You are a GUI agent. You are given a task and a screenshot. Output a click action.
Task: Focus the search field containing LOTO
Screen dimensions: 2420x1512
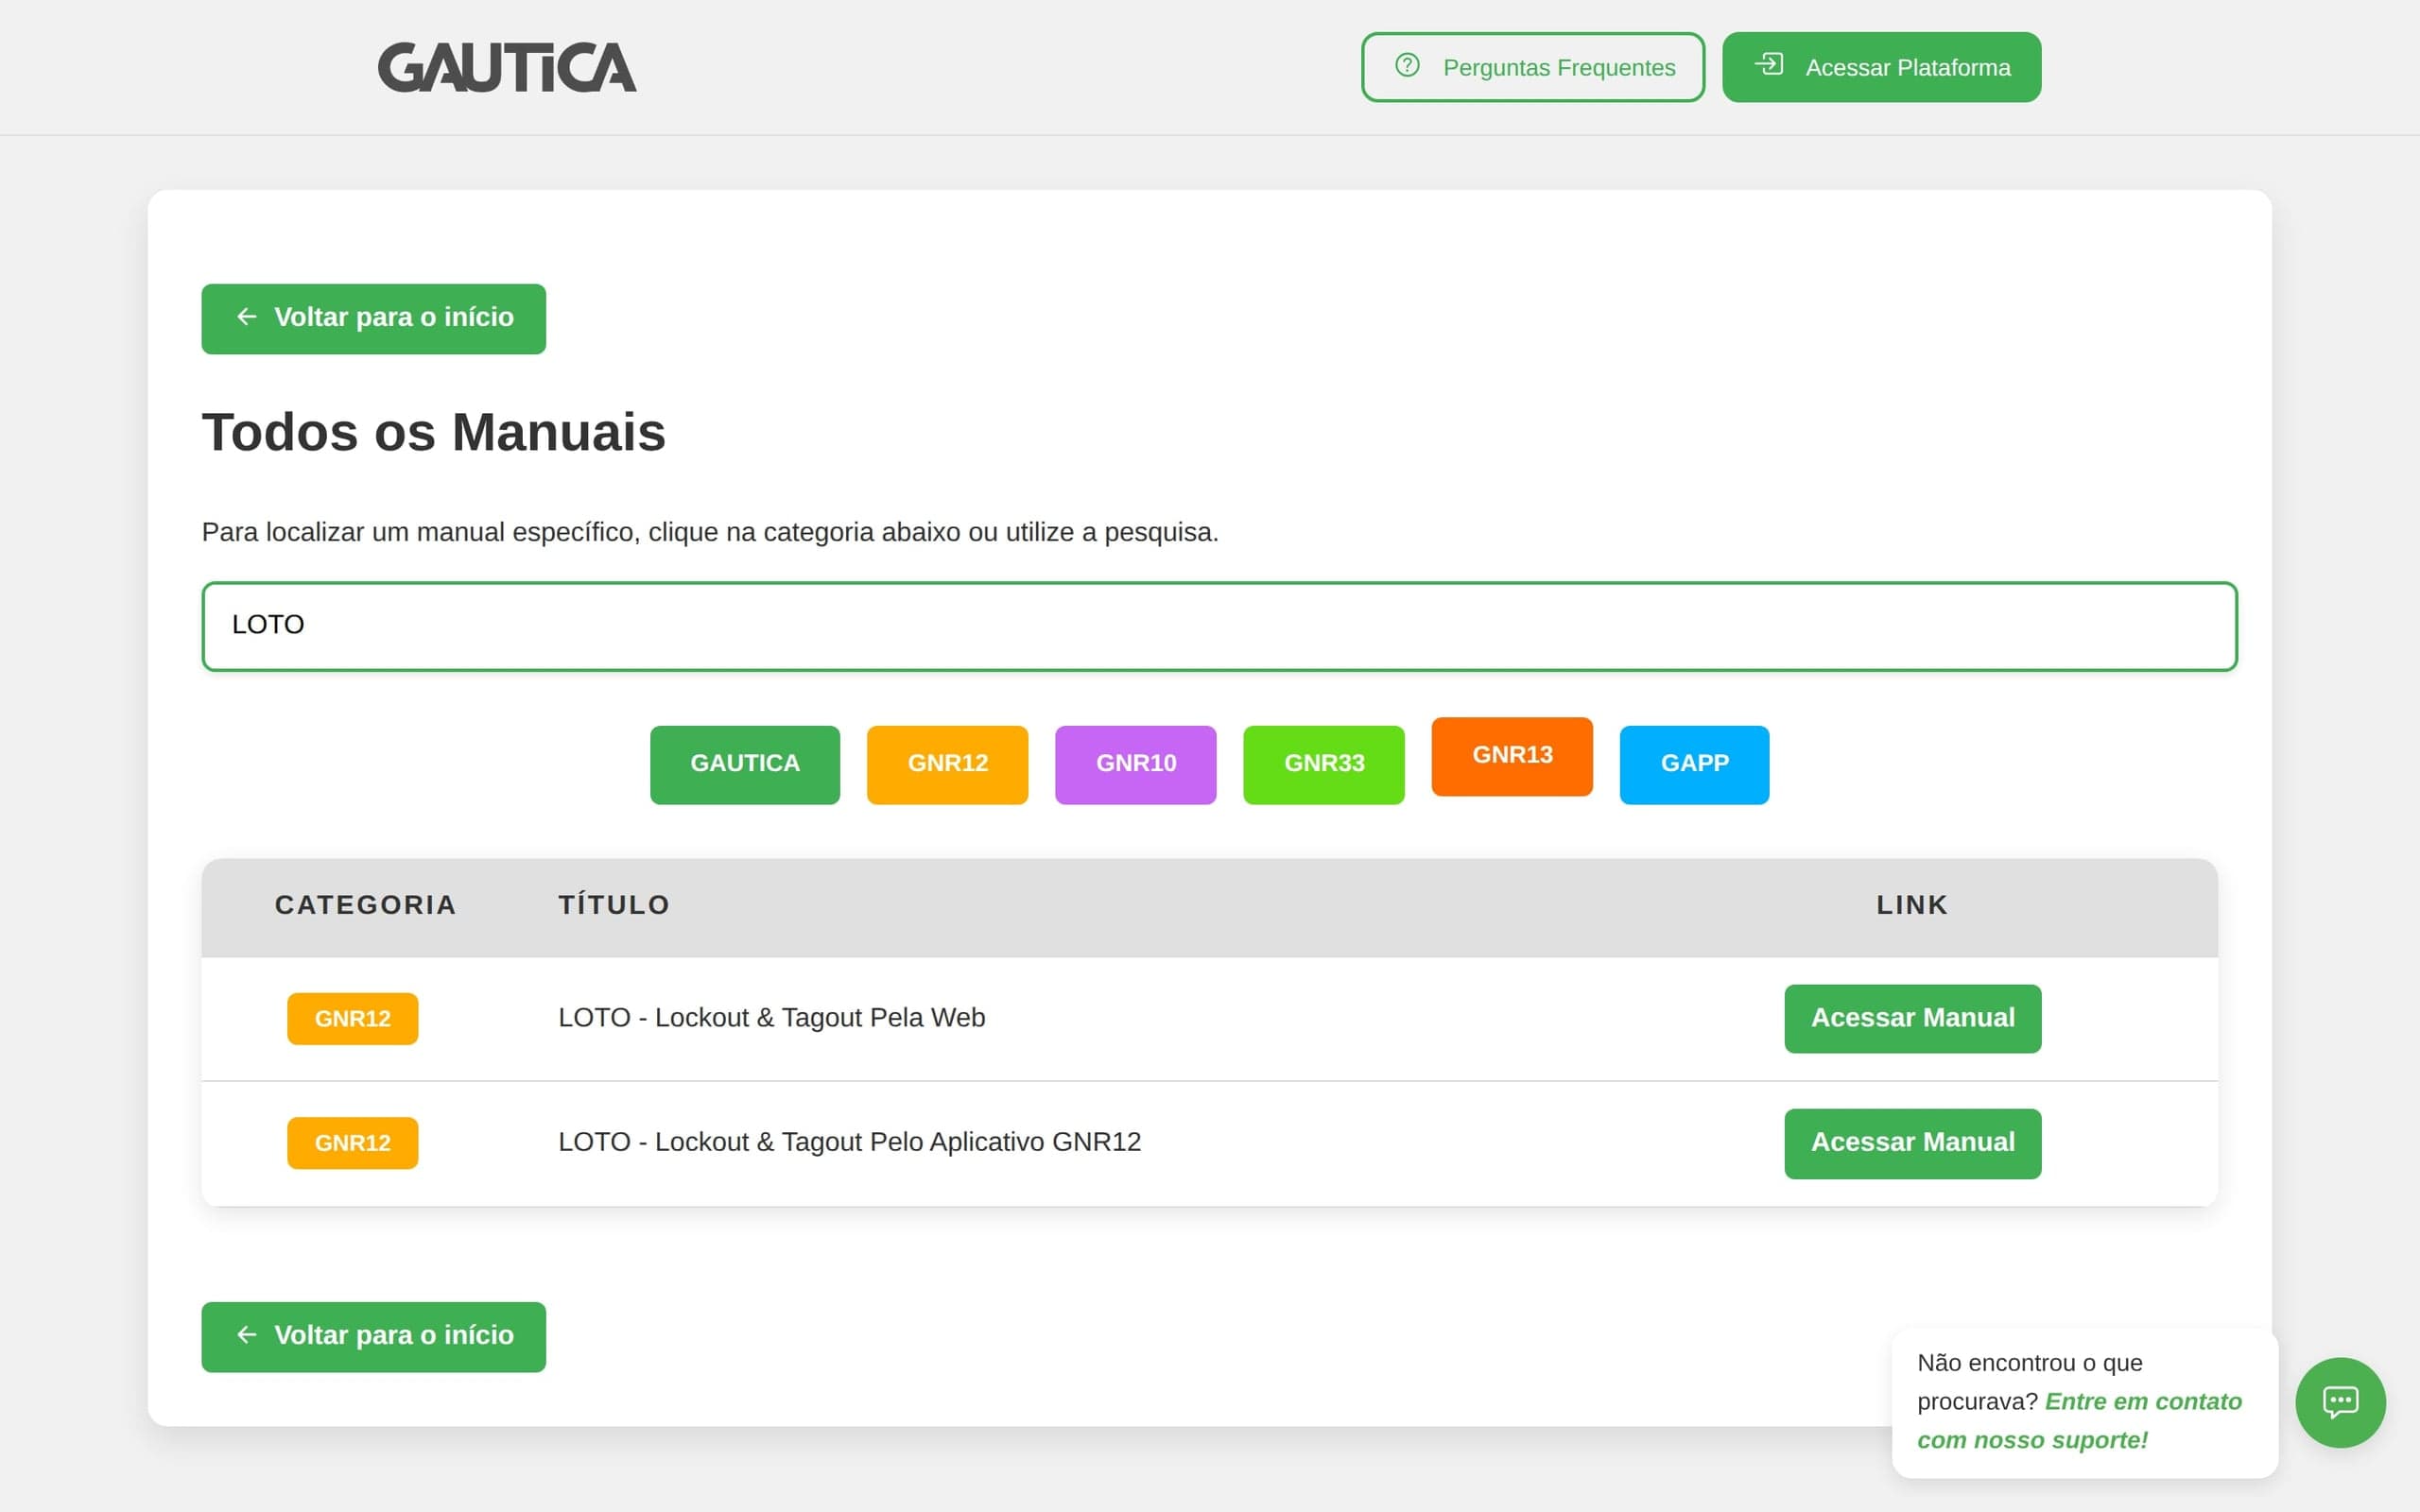pyautogui.click(x=1219, y=626)
